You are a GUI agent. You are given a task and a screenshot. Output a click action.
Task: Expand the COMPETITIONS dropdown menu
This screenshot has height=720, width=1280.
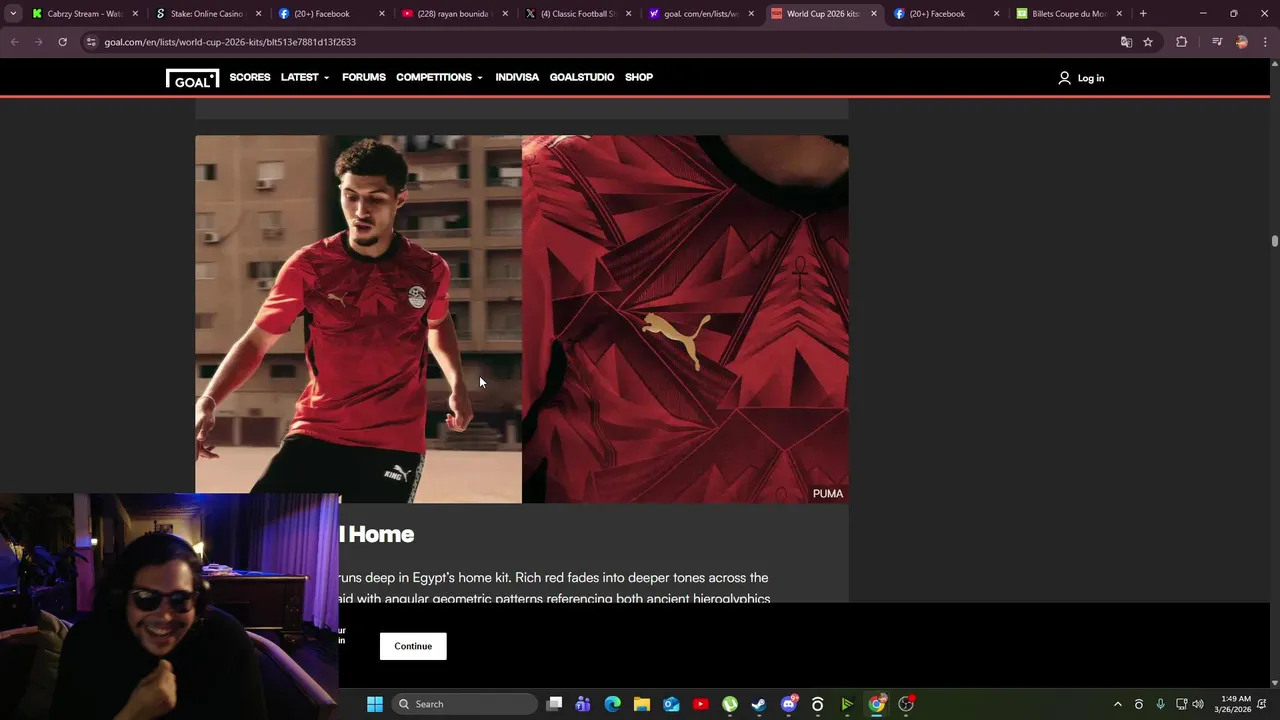tap(439, 77)
